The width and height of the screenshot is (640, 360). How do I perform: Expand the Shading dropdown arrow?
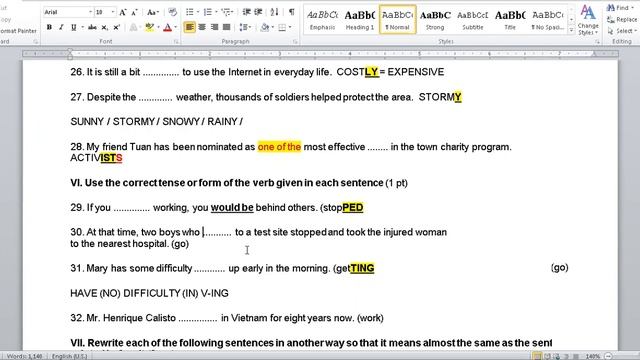[x=272, y=27]
